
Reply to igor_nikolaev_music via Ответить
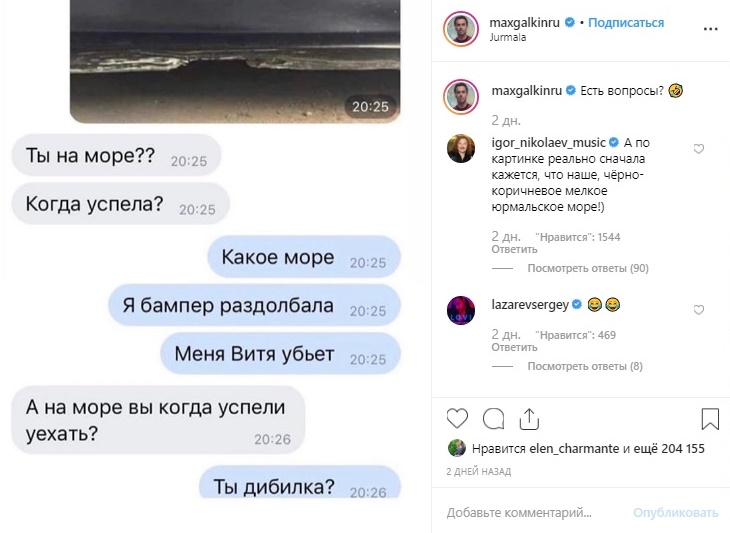pos(514,250)
